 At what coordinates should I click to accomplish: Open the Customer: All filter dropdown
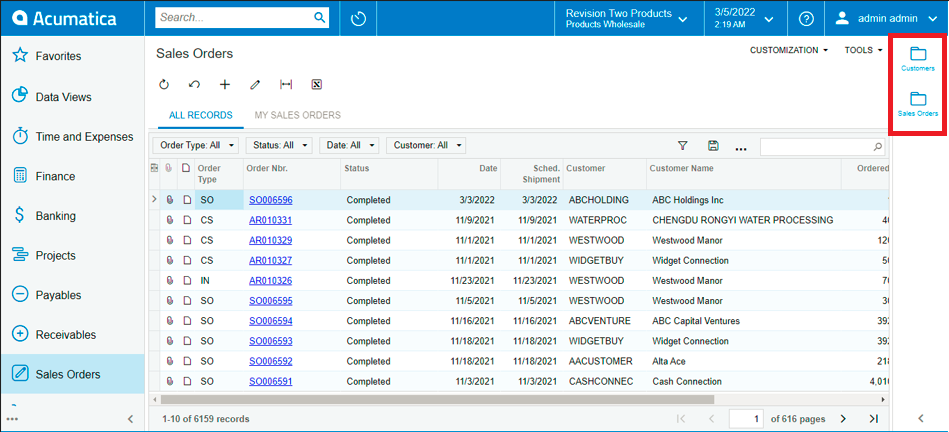tap(425, 145)
